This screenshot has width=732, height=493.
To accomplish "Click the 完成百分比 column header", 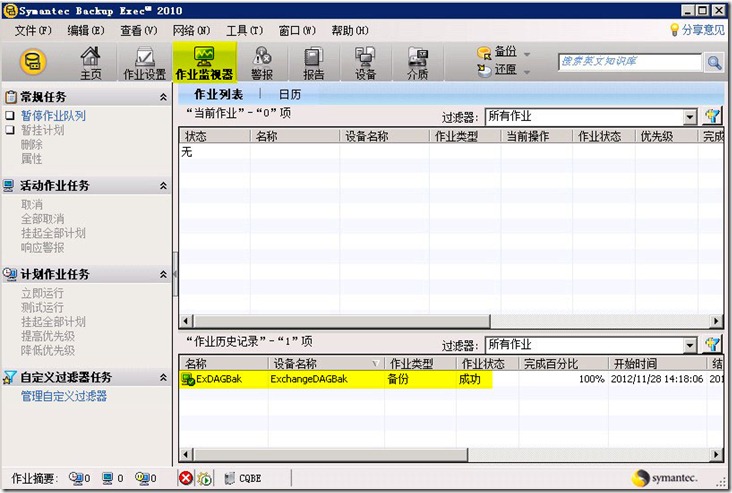I will (x=563, y=363).
